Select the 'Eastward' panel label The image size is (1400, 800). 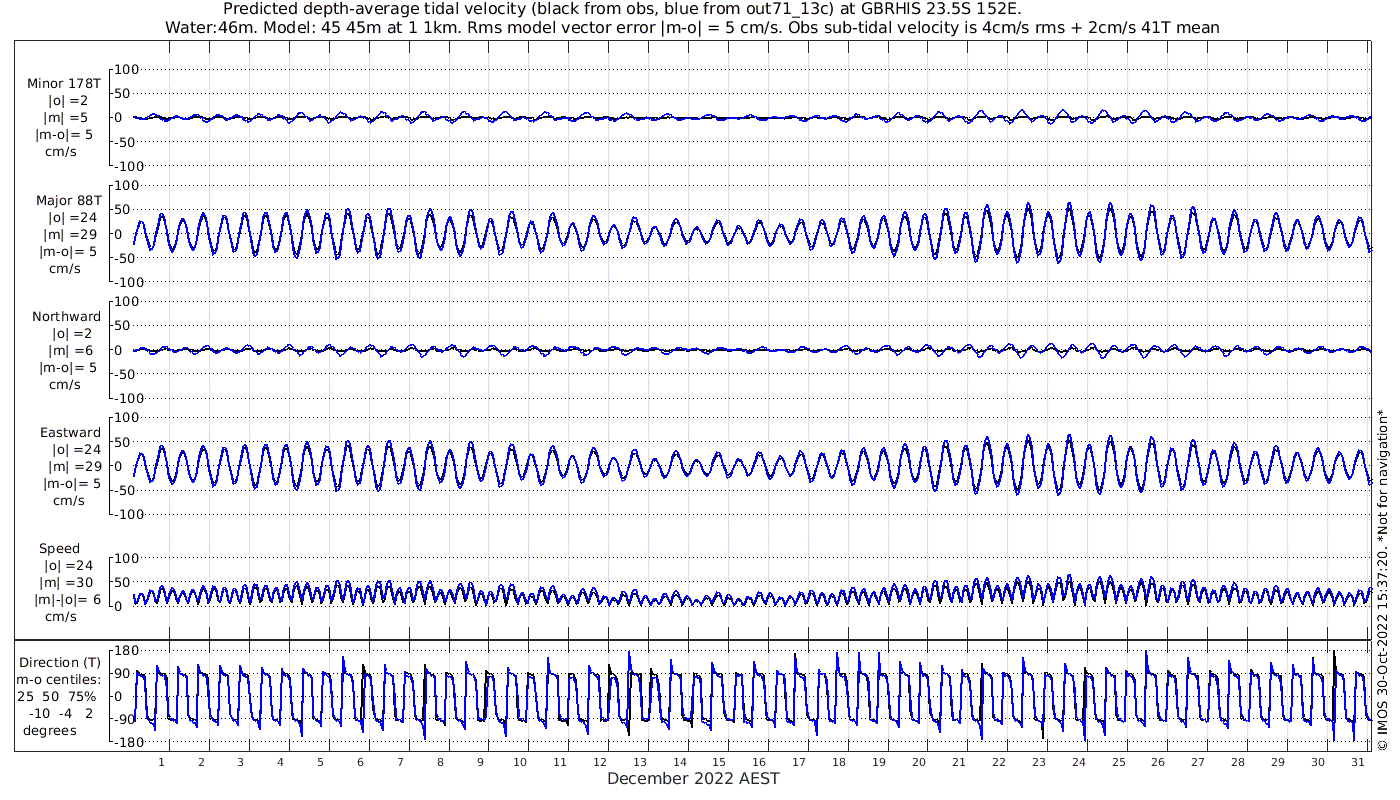pyautogui.click(x=70, y=433)
